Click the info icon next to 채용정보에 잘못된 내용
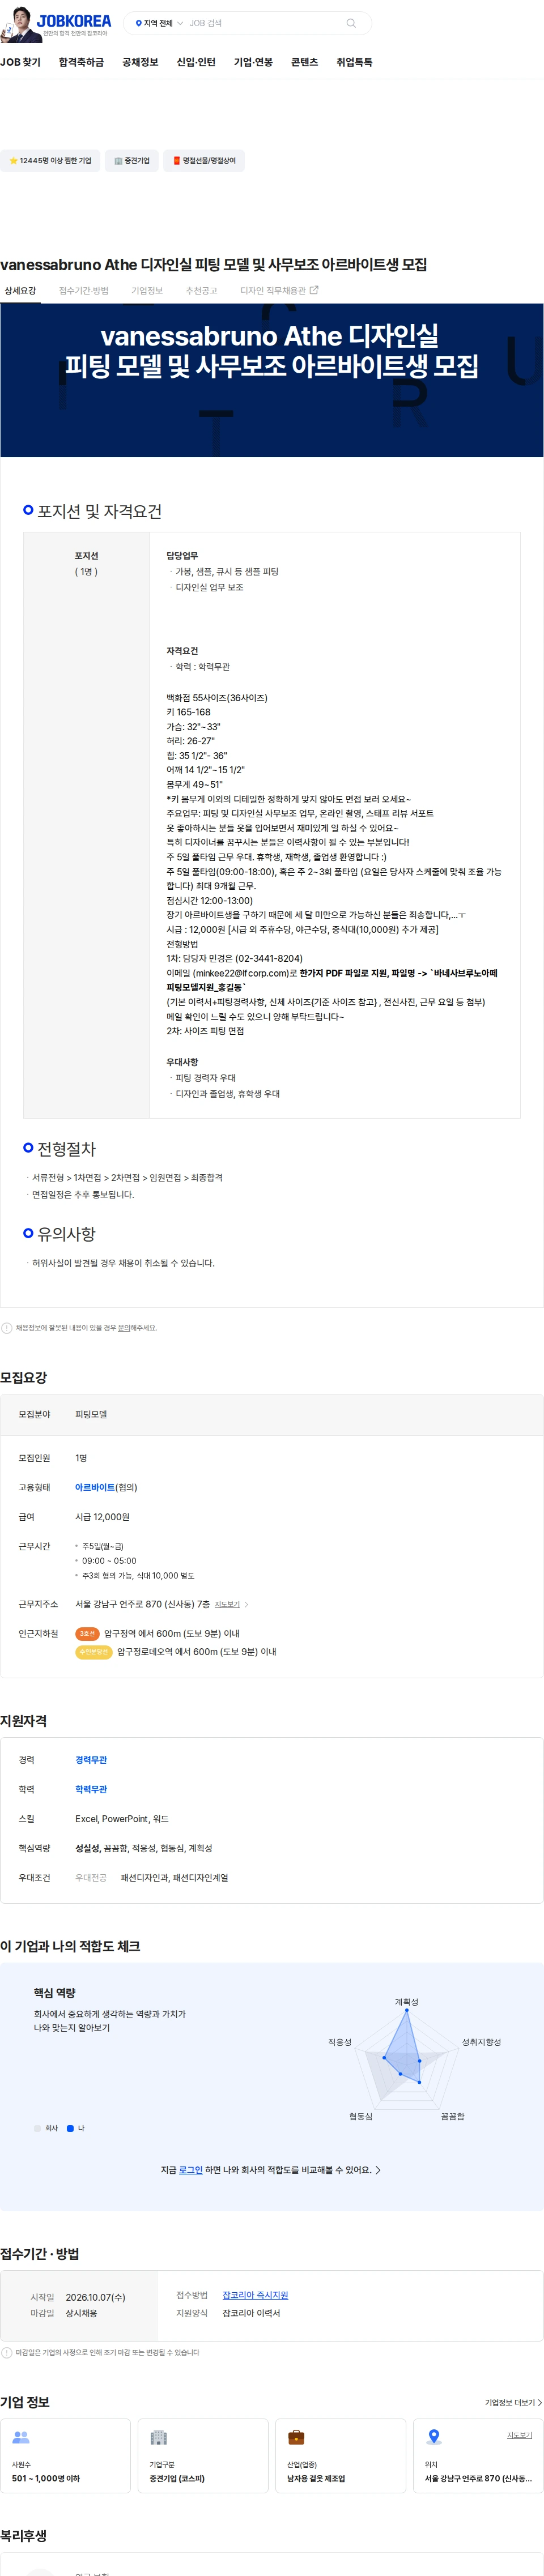The height and width of the screenshot is (2576, 544). pos(7,1328)
